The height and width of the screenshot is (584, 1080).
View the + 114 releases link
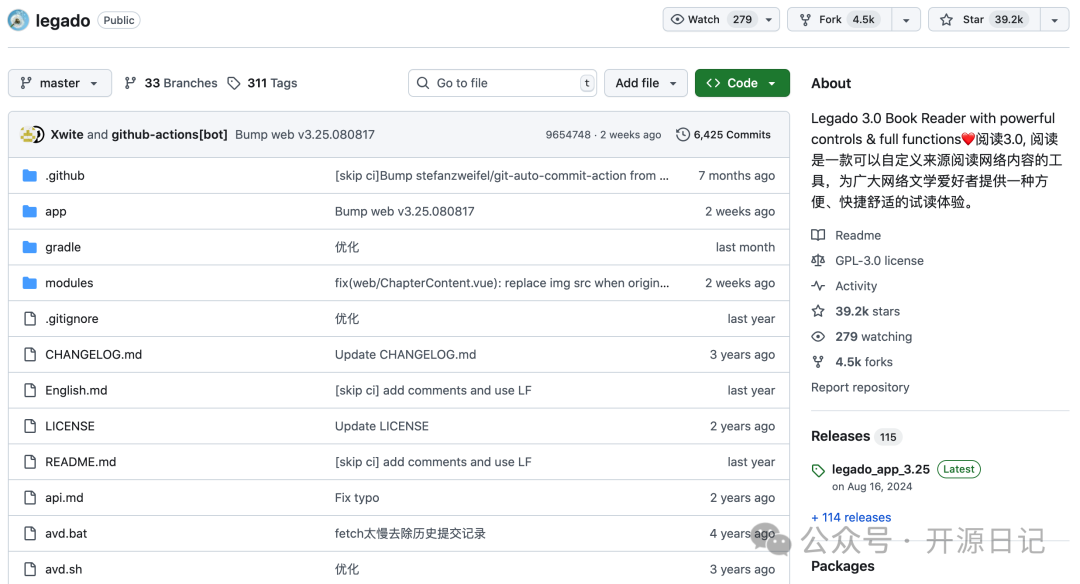[x=851, y=518]
